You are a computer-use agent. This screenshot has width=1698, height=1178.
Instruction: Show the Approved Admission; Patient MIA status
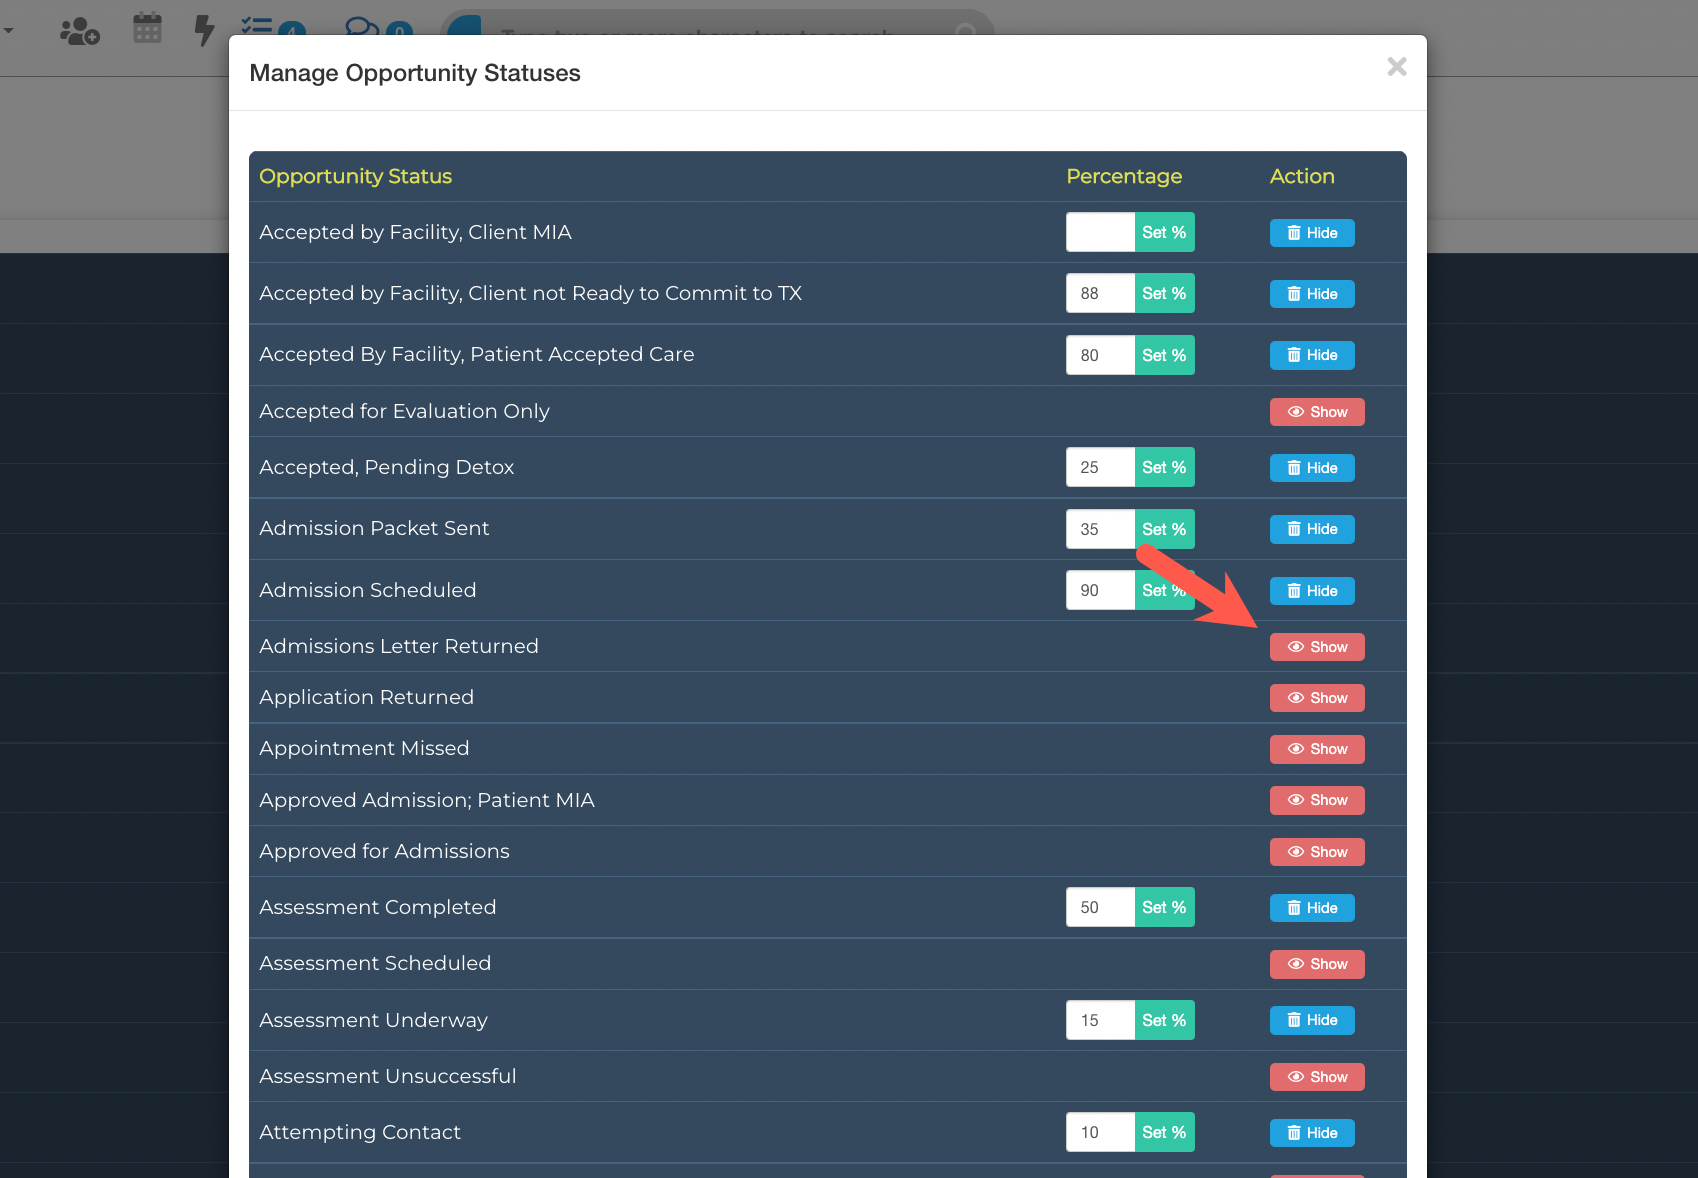click(x=1316, y=800)
